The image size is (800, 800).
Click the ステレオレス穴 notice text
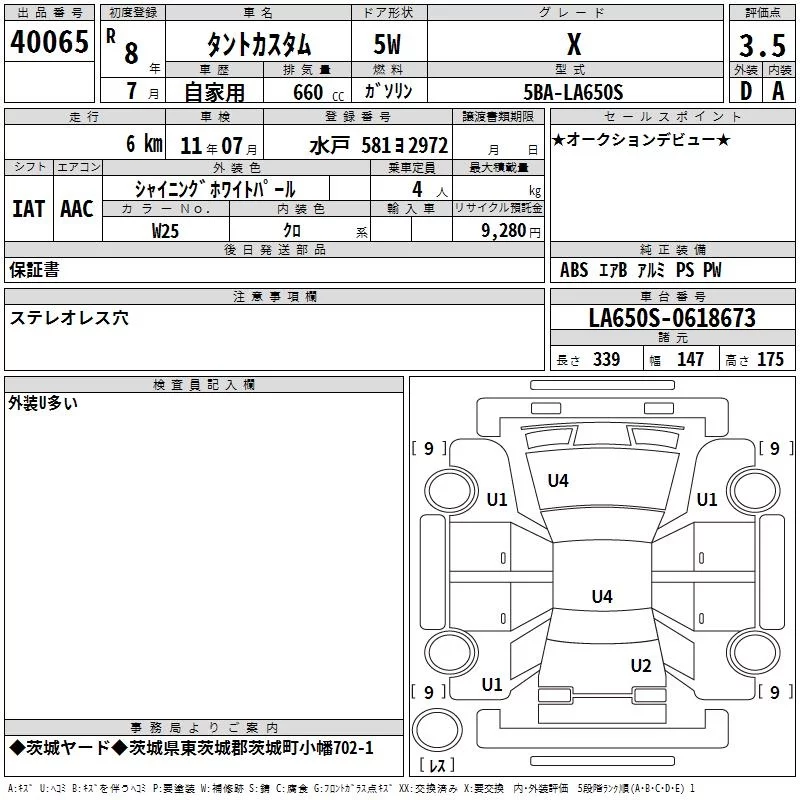click(69, 318)
